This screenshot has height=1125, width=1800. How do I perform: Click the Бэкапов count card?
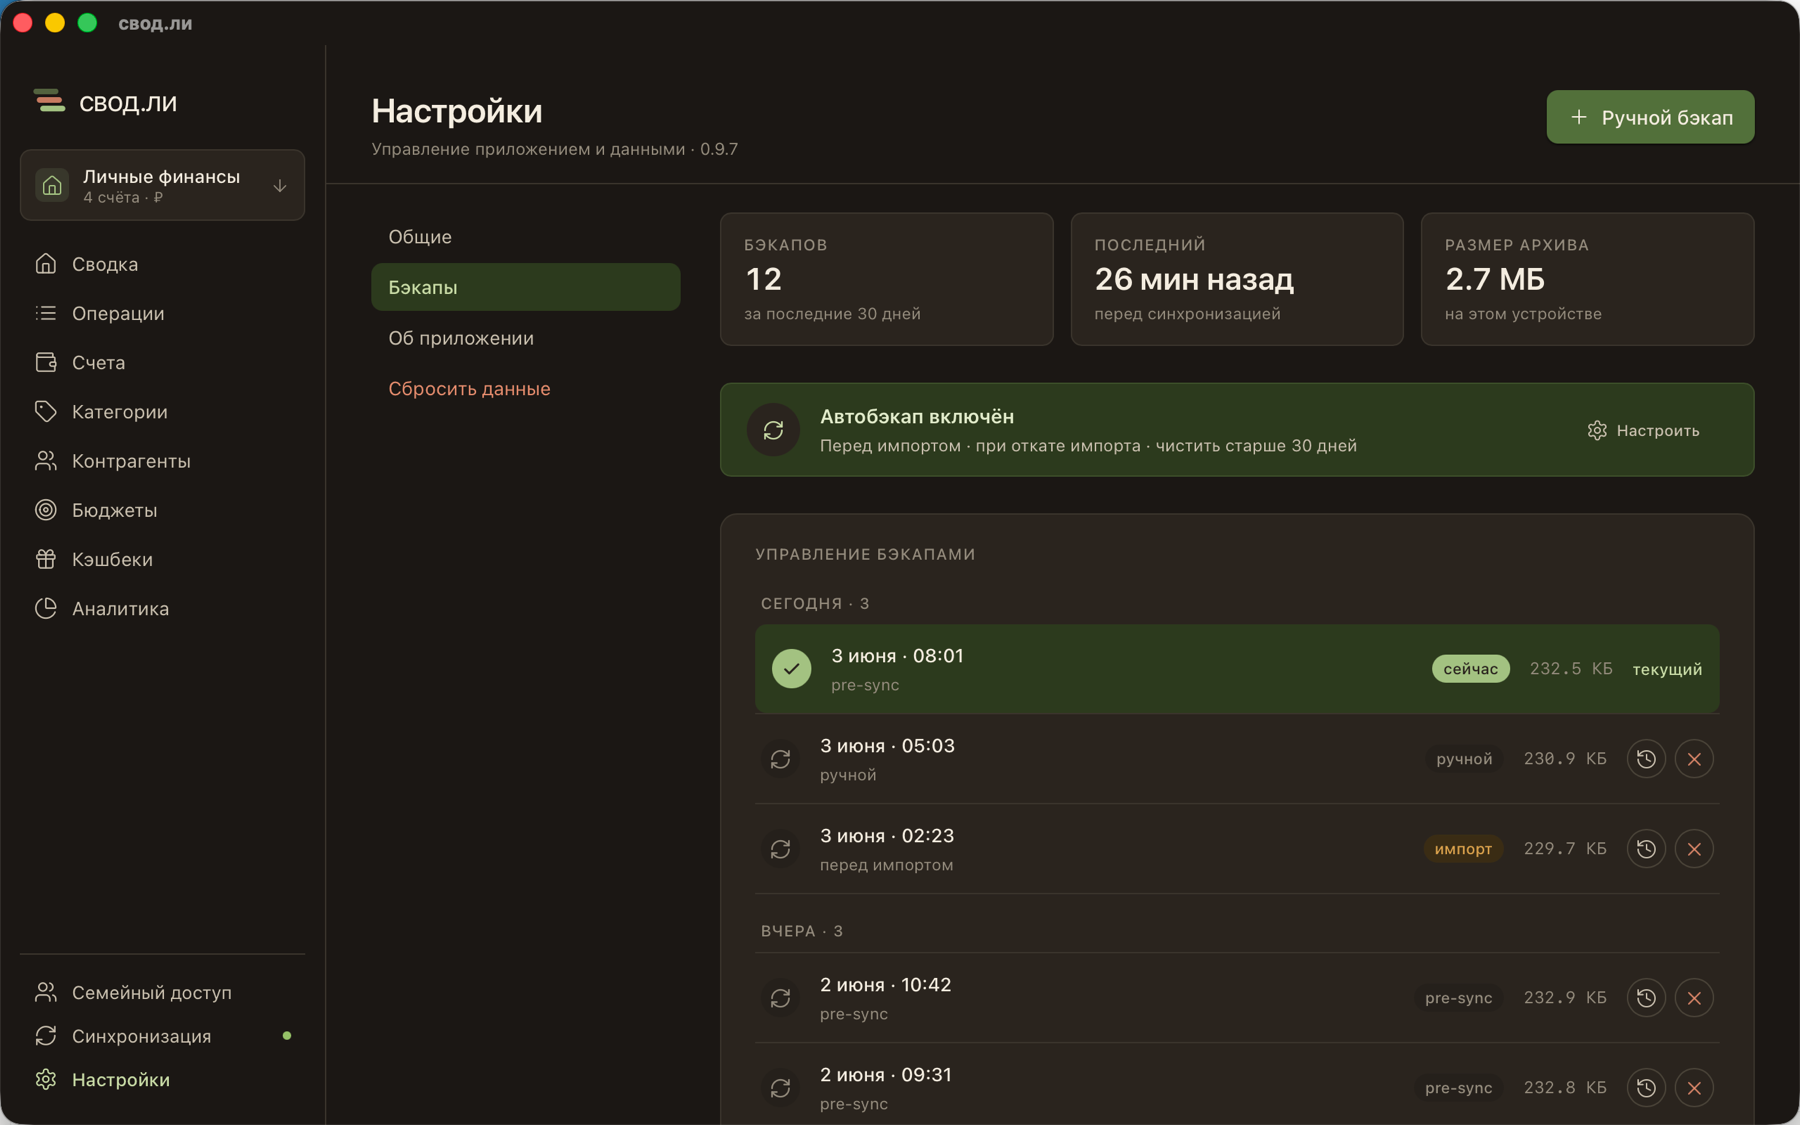point(886,279)
